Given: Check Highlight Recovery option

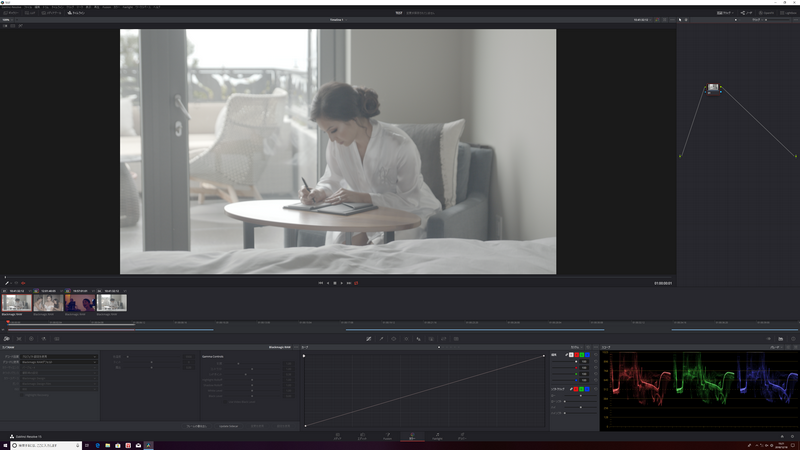Looking at the screenshot, I should [22, 395].
